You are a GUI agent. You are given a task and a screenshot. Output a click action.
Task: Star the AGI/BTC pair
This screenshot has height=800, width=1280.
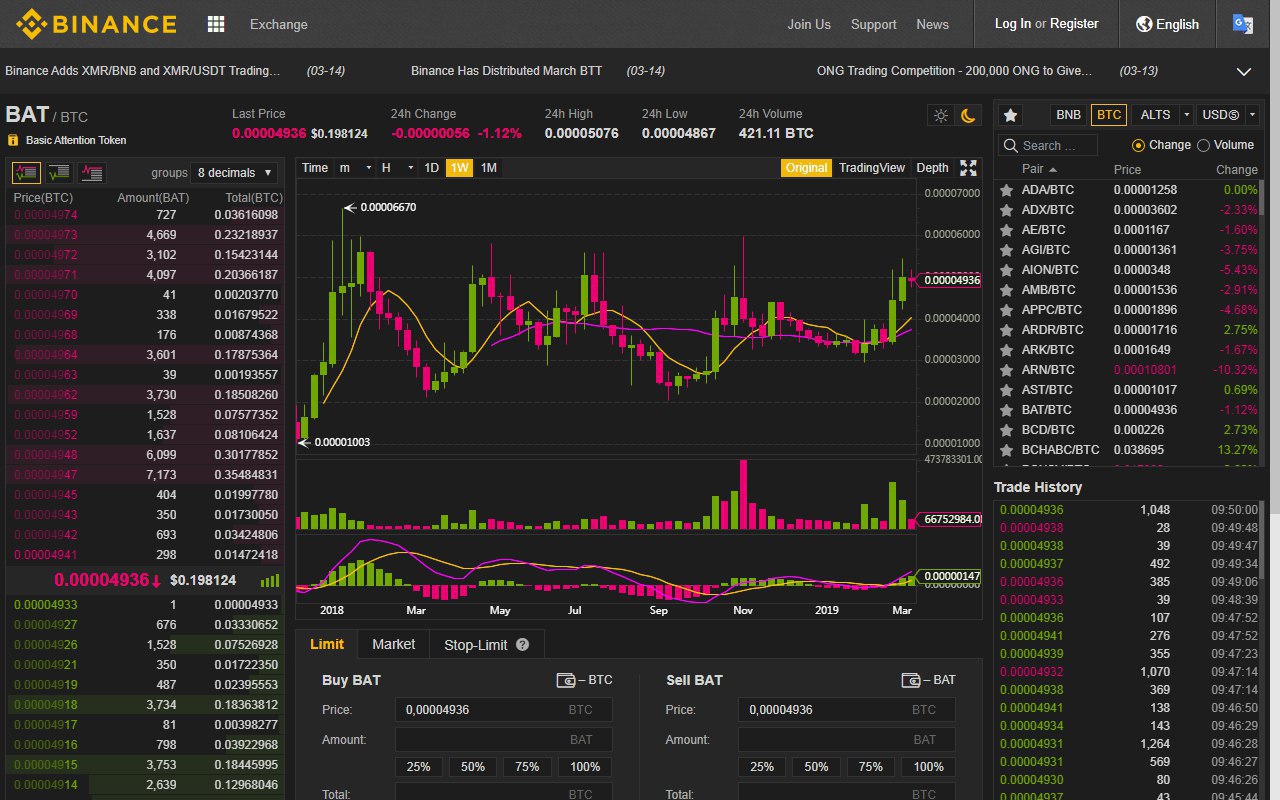click(x=1006, y=250)
